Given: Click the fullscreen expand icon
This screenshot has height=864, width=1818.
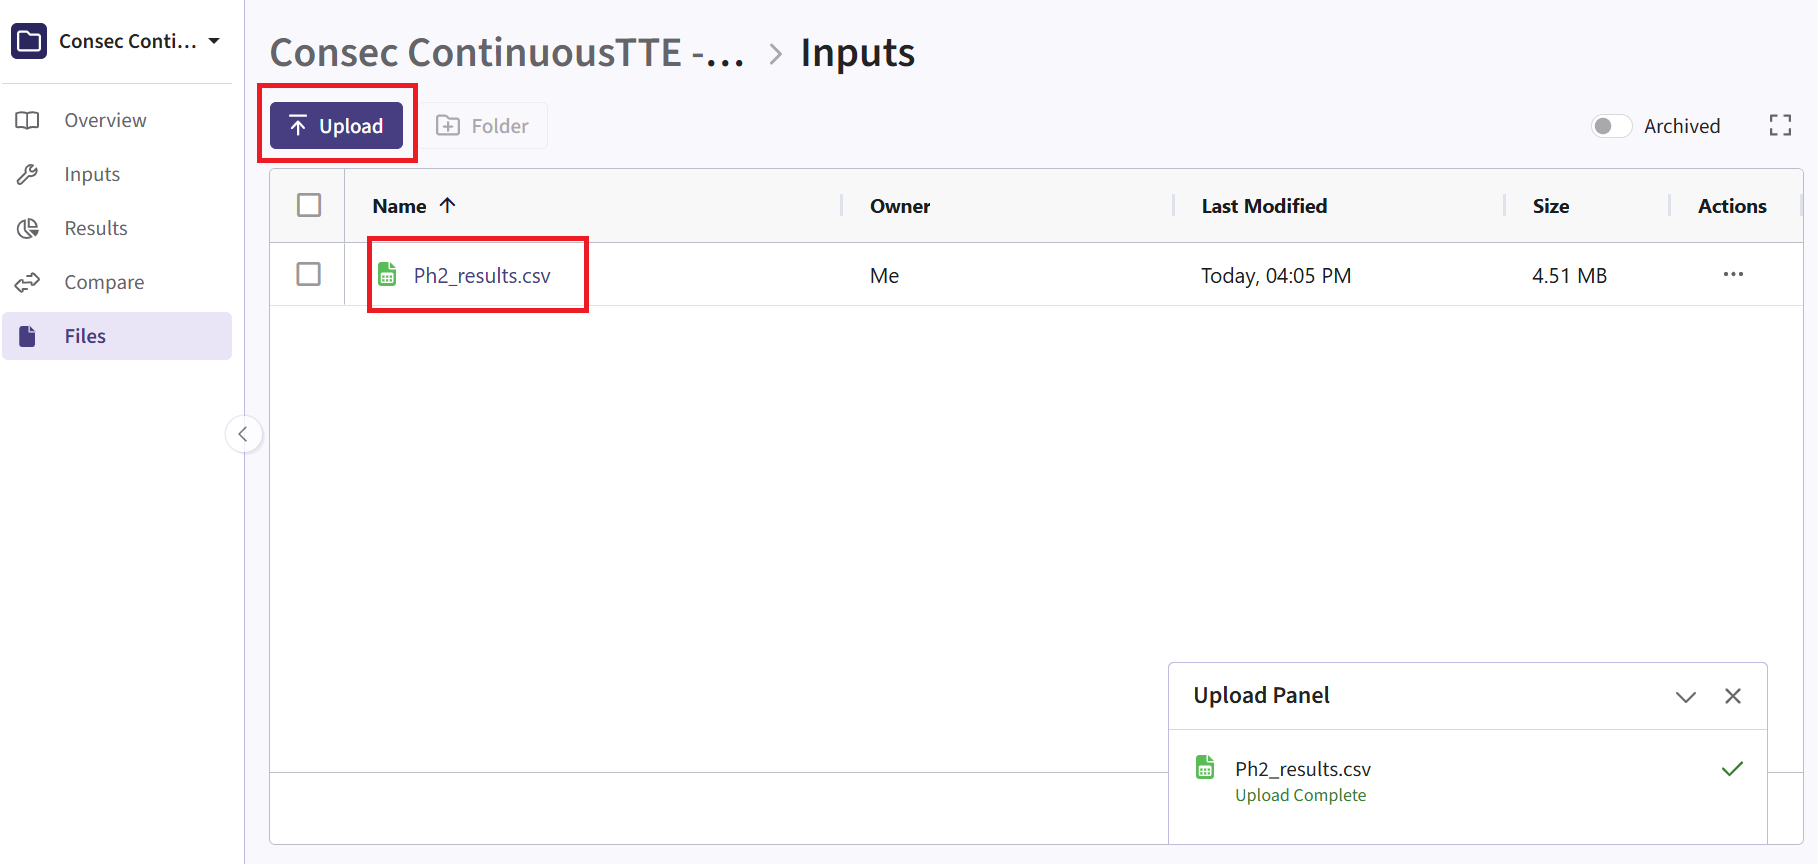Looking at the screenshot, I should click(1779, 125).
